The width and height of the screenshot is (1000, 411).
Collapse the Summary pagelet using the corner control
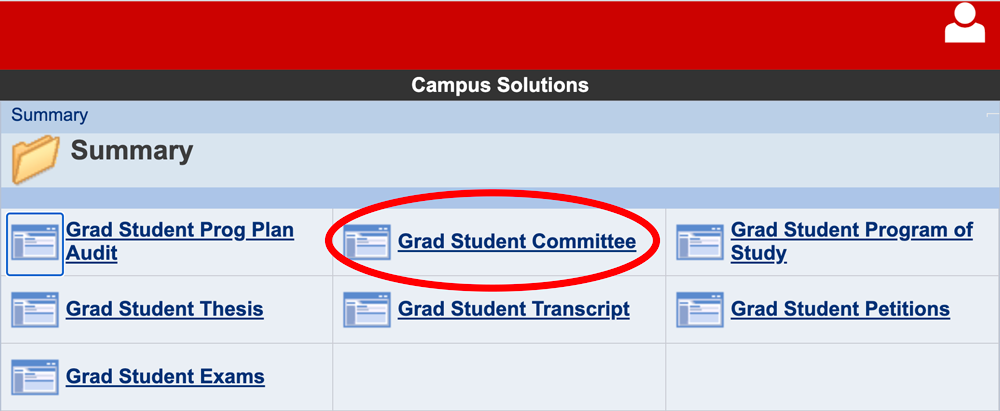(992, 114)
